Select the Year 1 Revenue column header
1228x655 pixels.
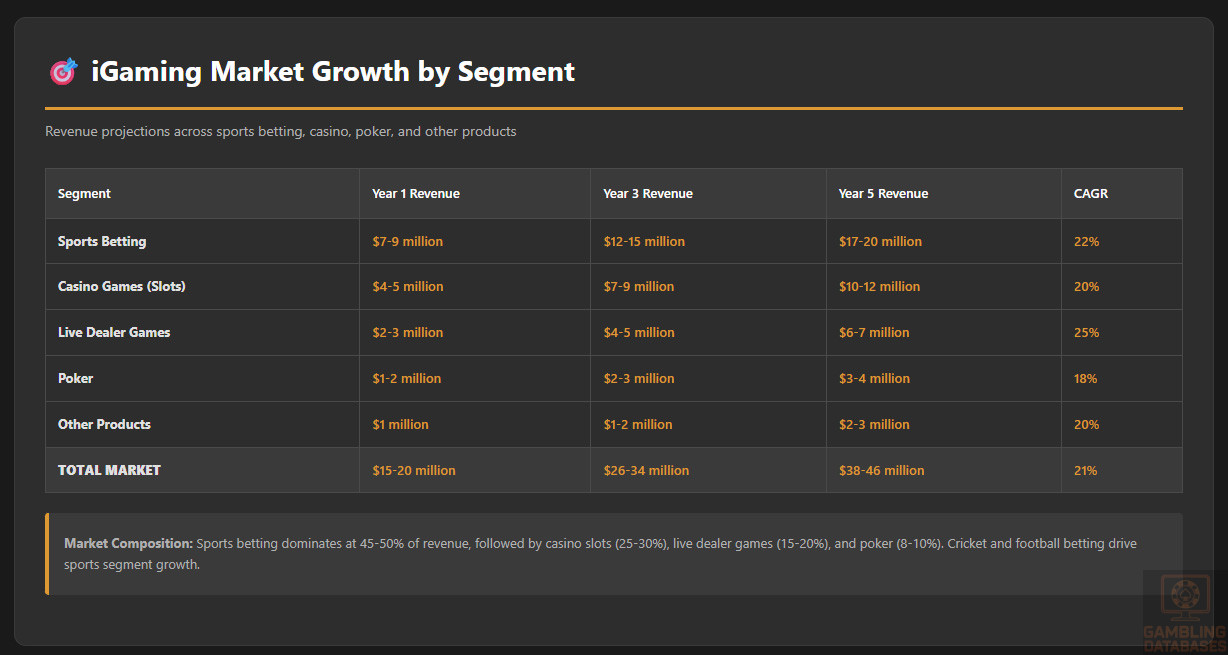415,194
